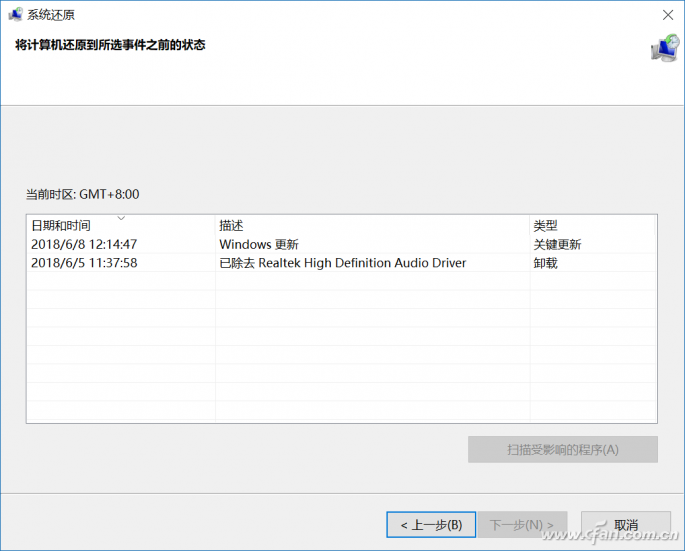Click the 关键更新 type cell
The image size is (685, 551).
tap(557, 244)
